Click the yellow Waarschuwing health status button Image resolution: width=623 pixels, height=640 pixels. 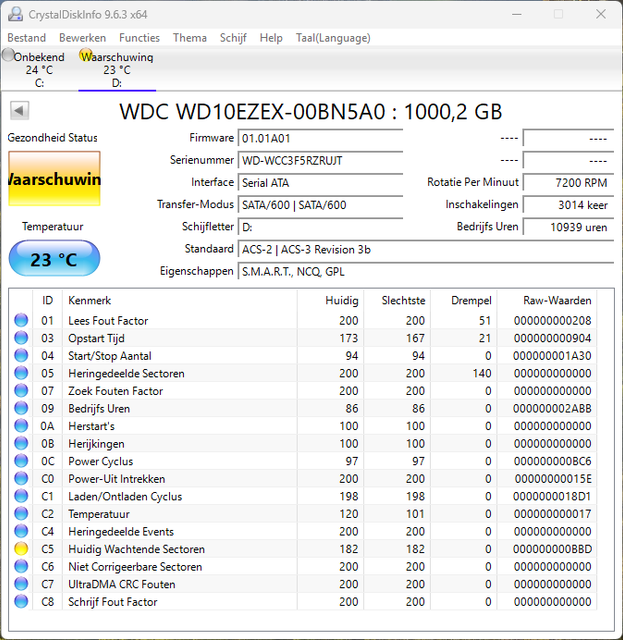[54, 179]
